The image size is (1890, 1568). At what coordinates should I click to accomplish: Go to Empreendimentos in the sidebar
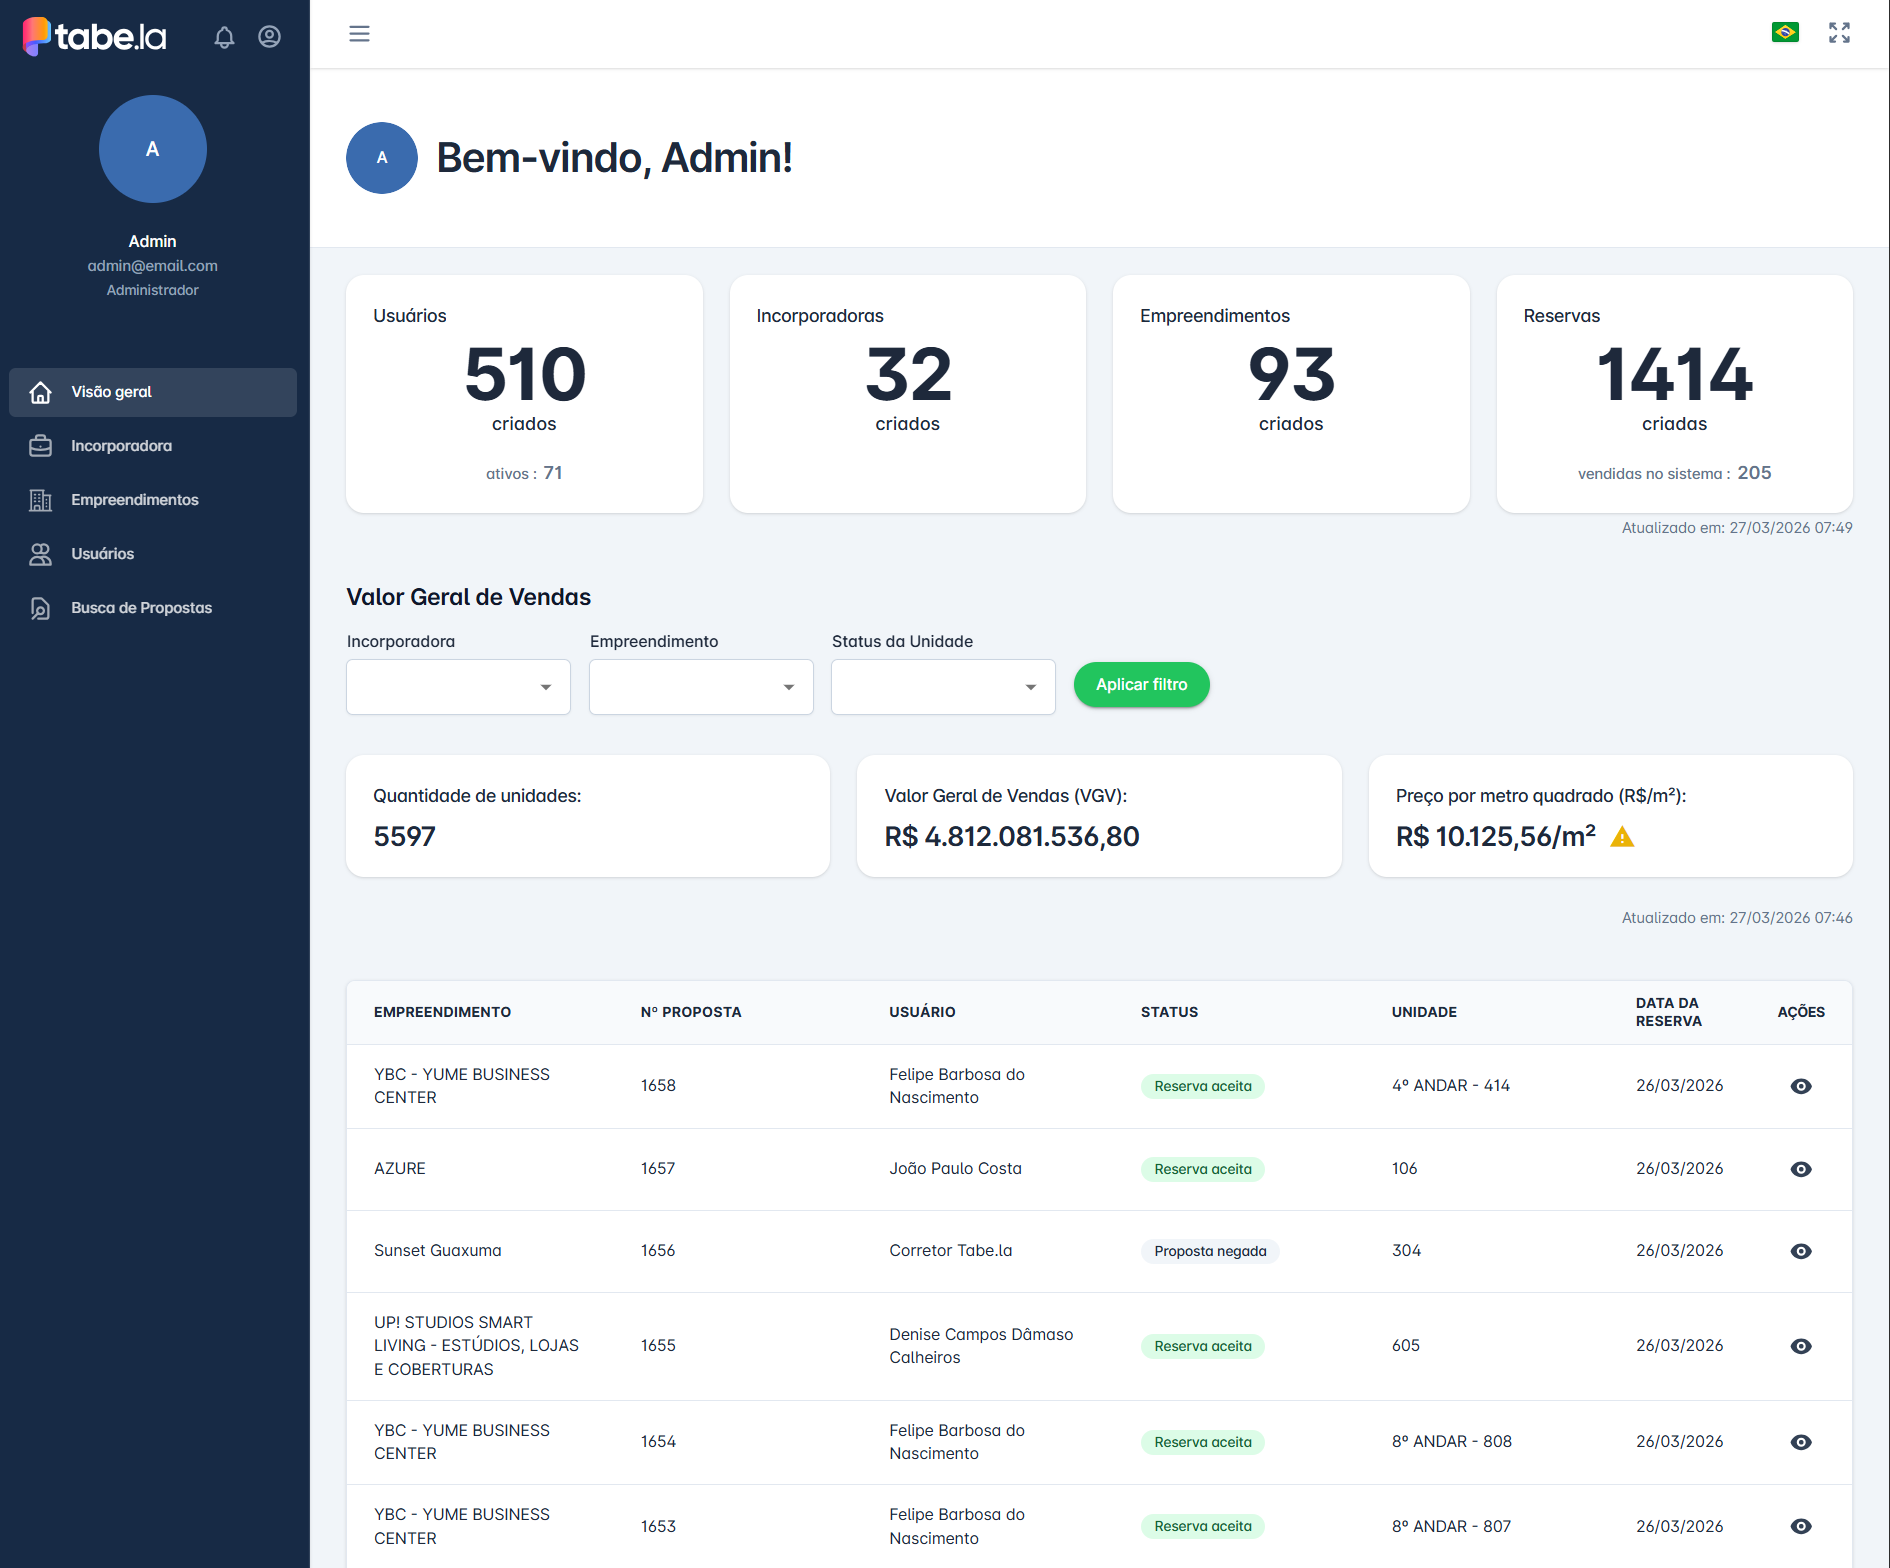pos(135,500)
